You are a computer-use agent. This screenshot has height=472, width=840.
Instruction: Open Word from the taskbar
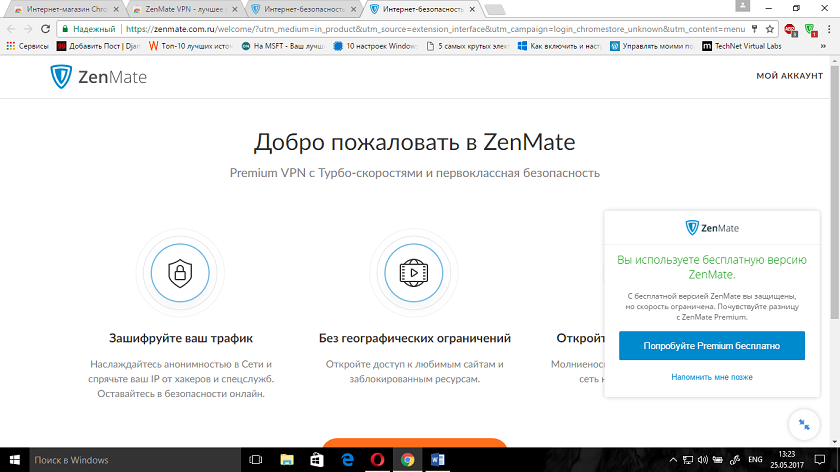[438, 460]
